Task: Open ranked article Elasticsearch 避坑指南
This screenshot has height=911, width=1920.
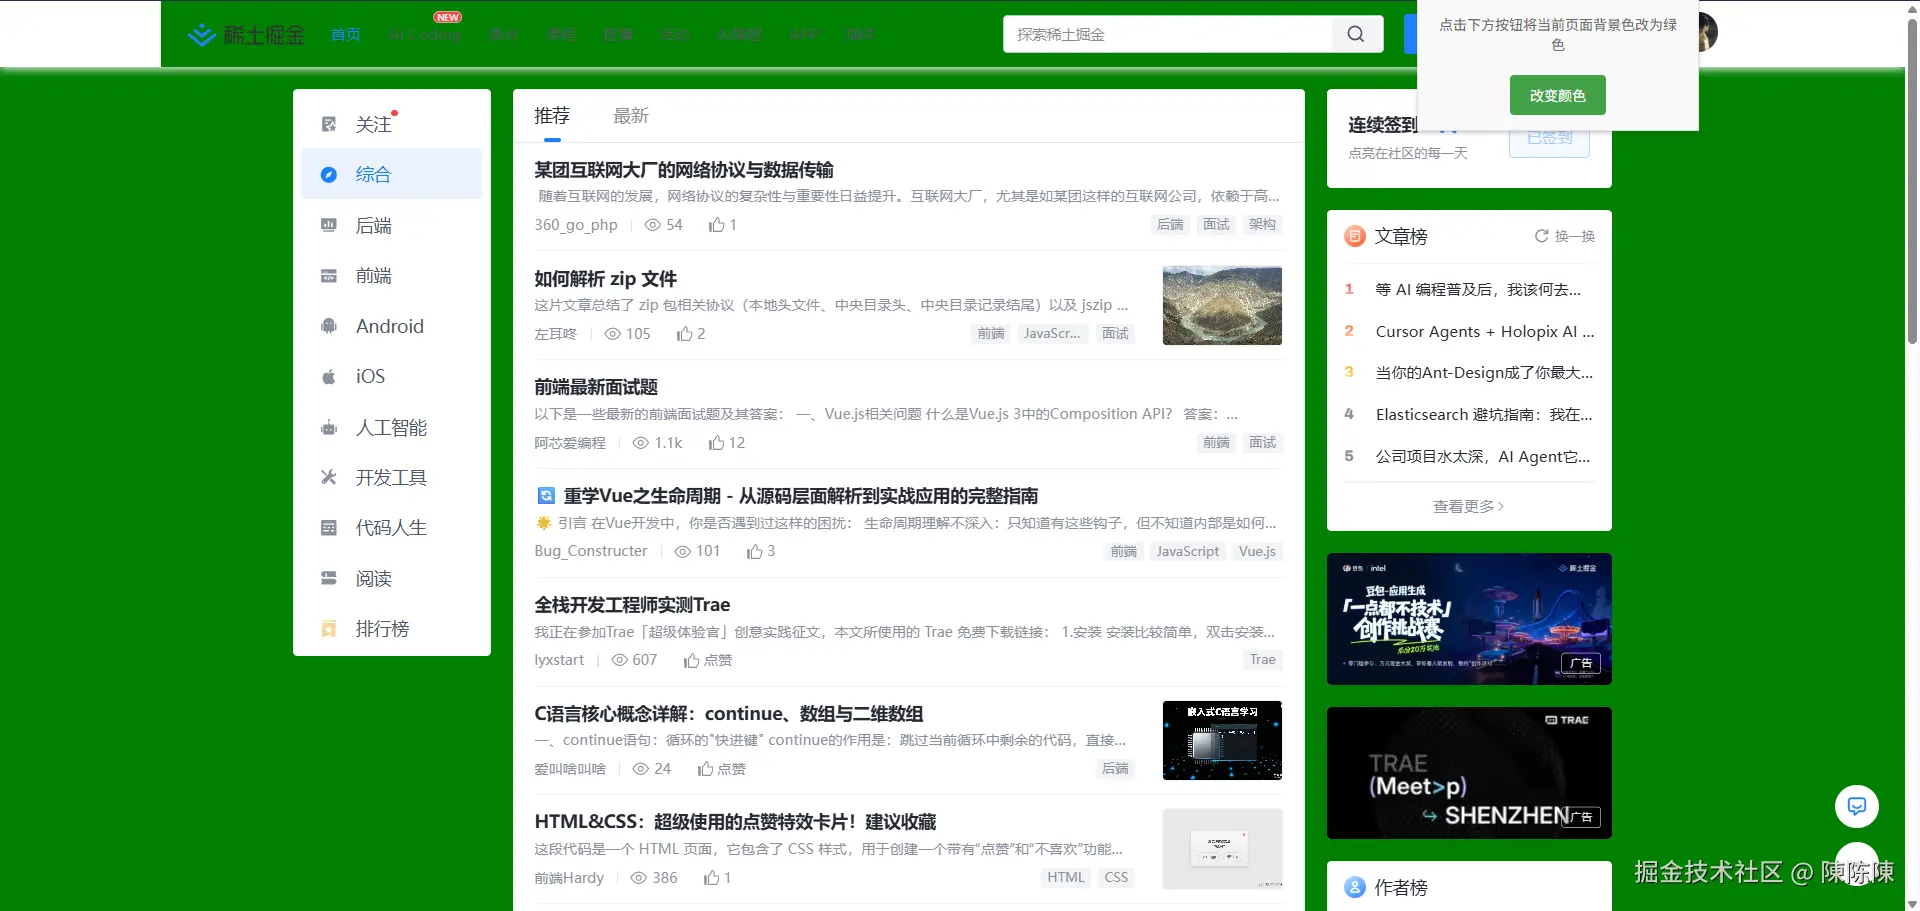Action: coord(1484,414)
